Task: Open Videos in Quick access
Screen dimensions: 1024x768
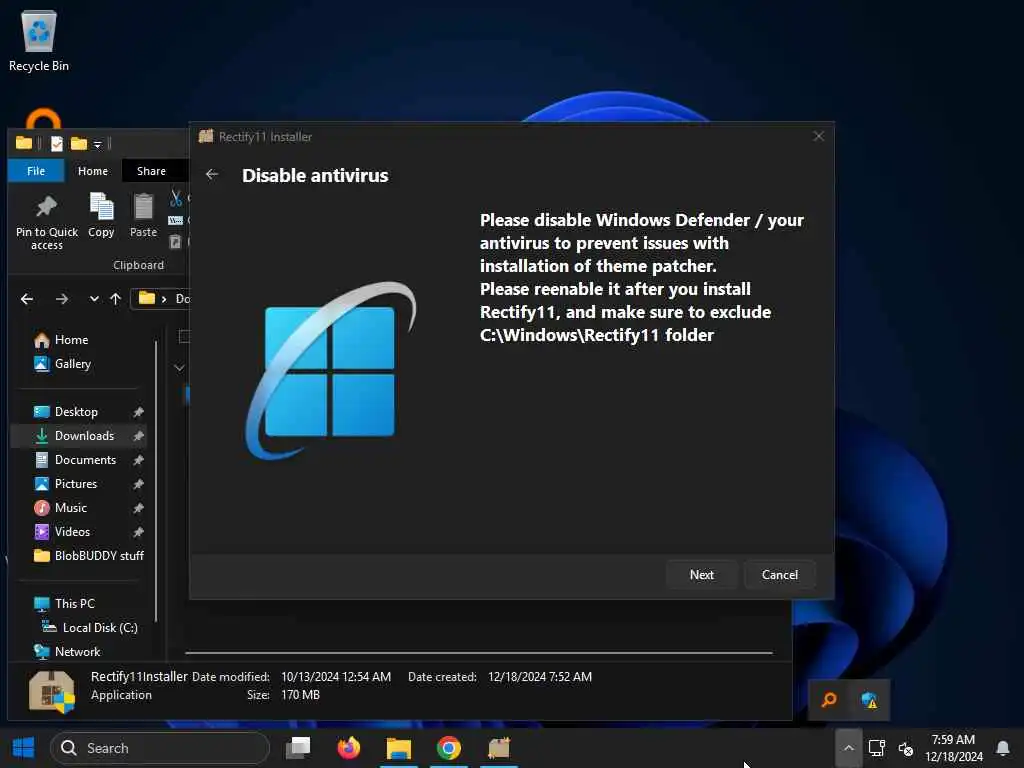Action: pyautogui.click(x=72, y=532)
